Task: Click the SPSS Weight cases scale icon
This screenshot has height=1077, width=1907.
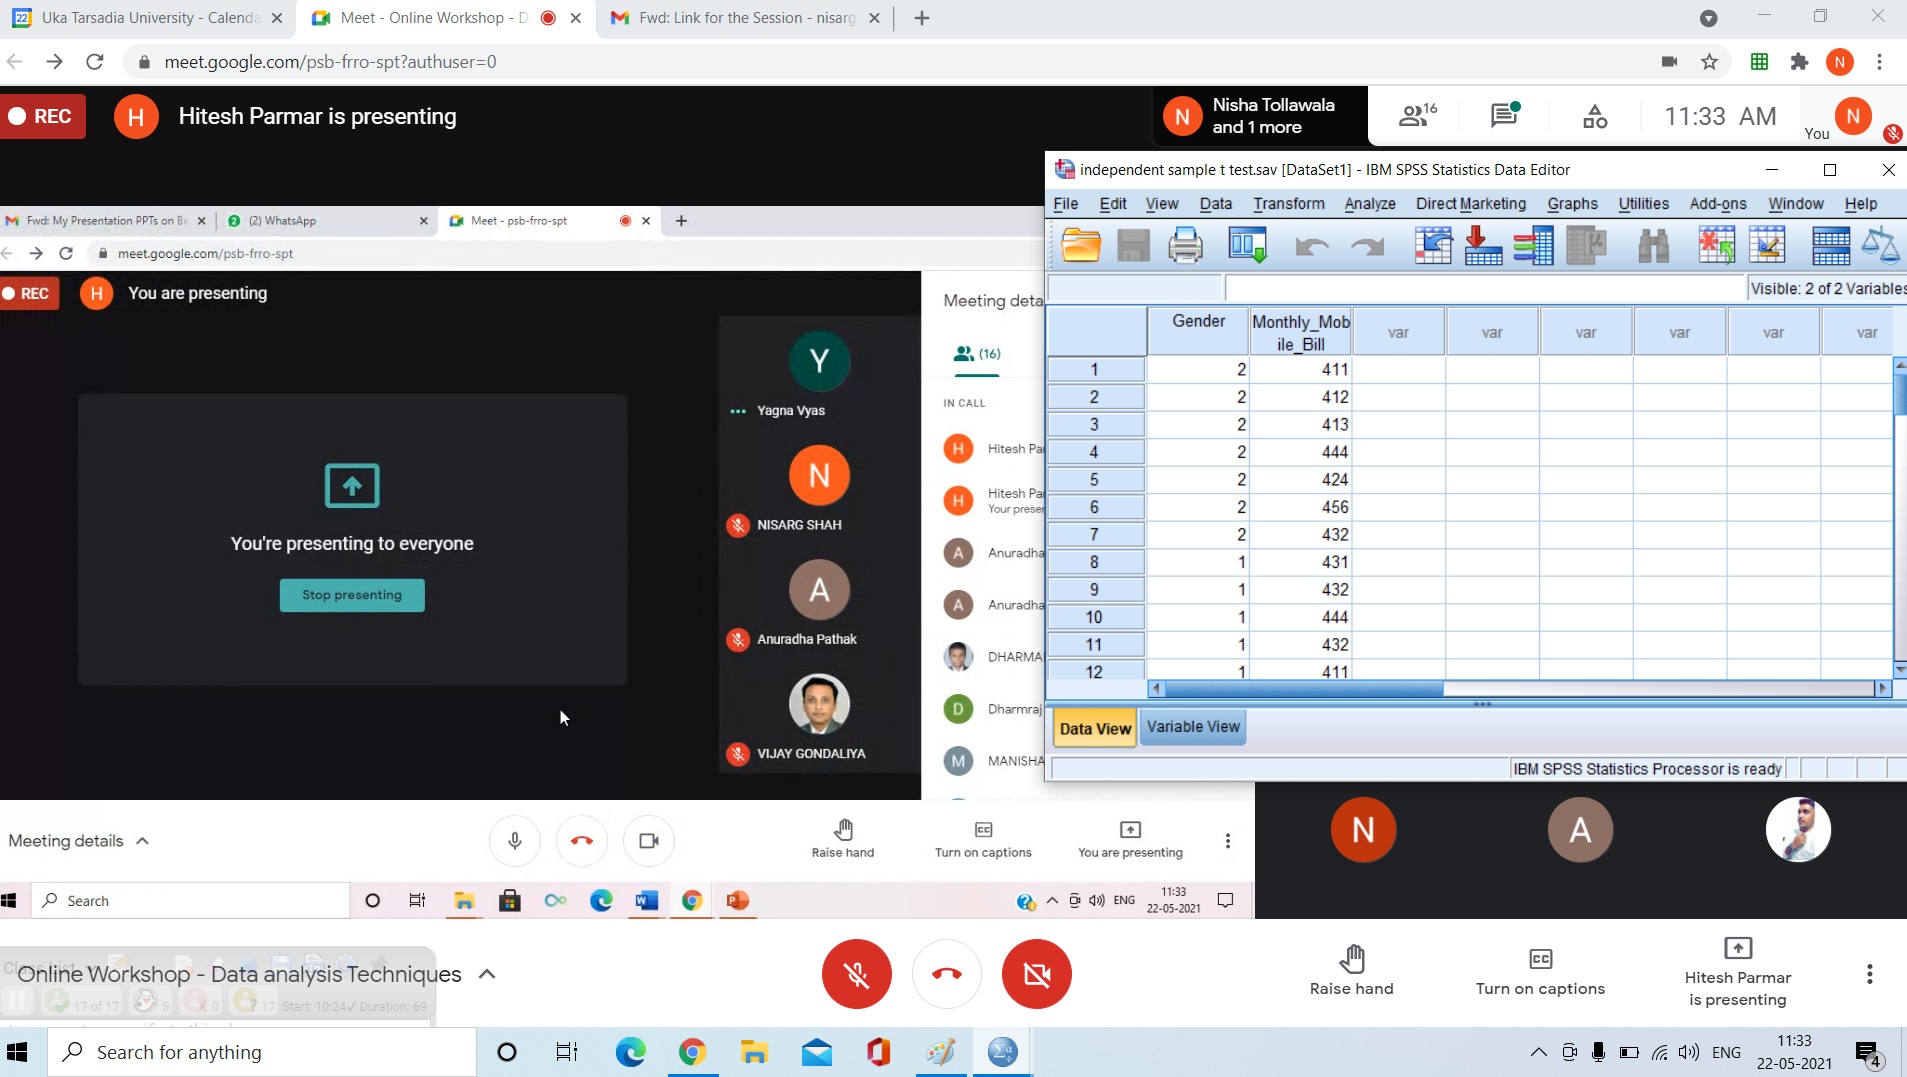Action: click(x=1880, y=245)
